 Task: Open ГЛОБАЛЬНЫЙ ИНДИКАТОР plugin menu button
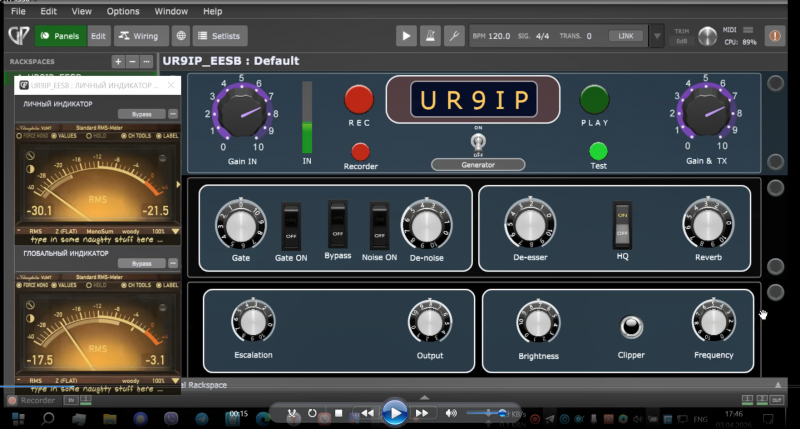pyautogui.click(x=173, y=263)
